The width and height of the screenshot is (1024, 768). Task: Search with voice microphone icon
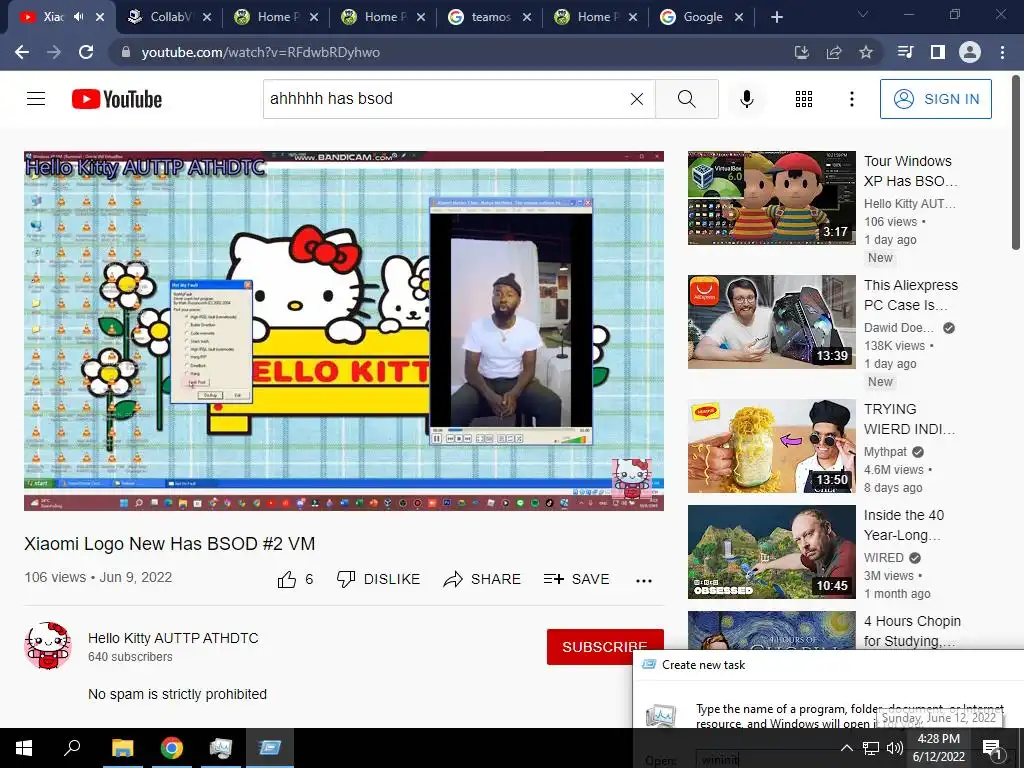(747, 99)
